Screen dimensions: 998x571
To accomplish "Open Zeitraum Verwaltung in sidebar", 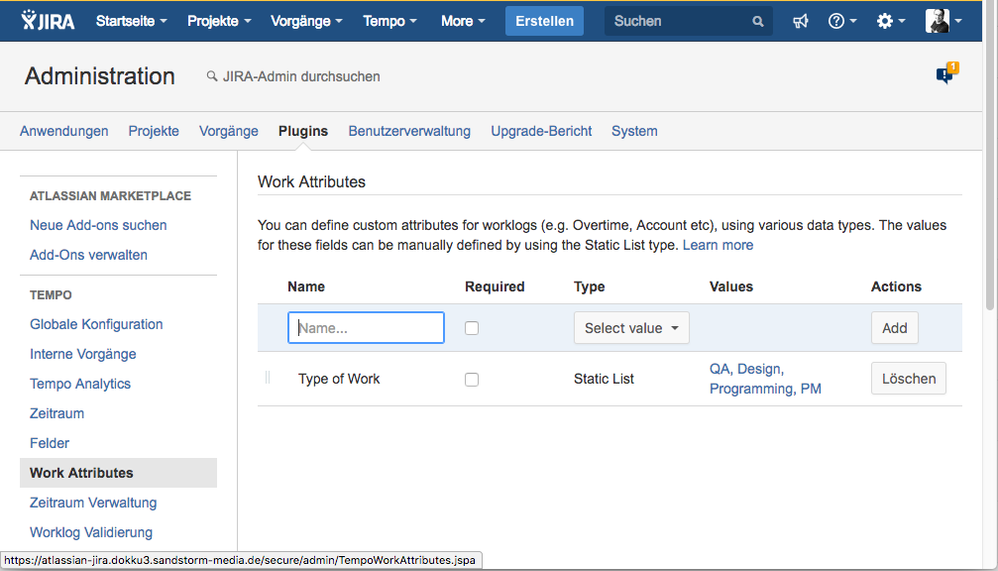I will point(93,502).
